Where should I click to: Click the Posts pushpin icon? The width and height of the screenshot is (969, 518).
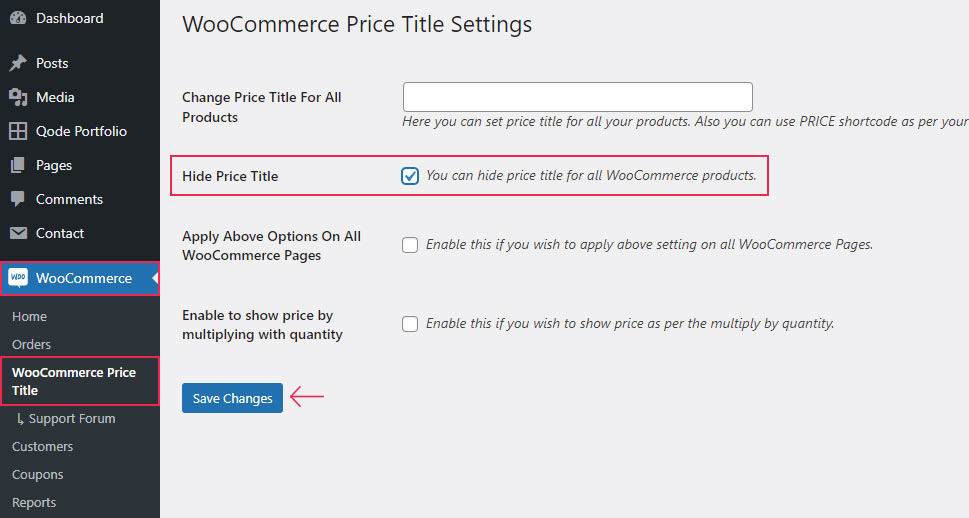point(18,63)
